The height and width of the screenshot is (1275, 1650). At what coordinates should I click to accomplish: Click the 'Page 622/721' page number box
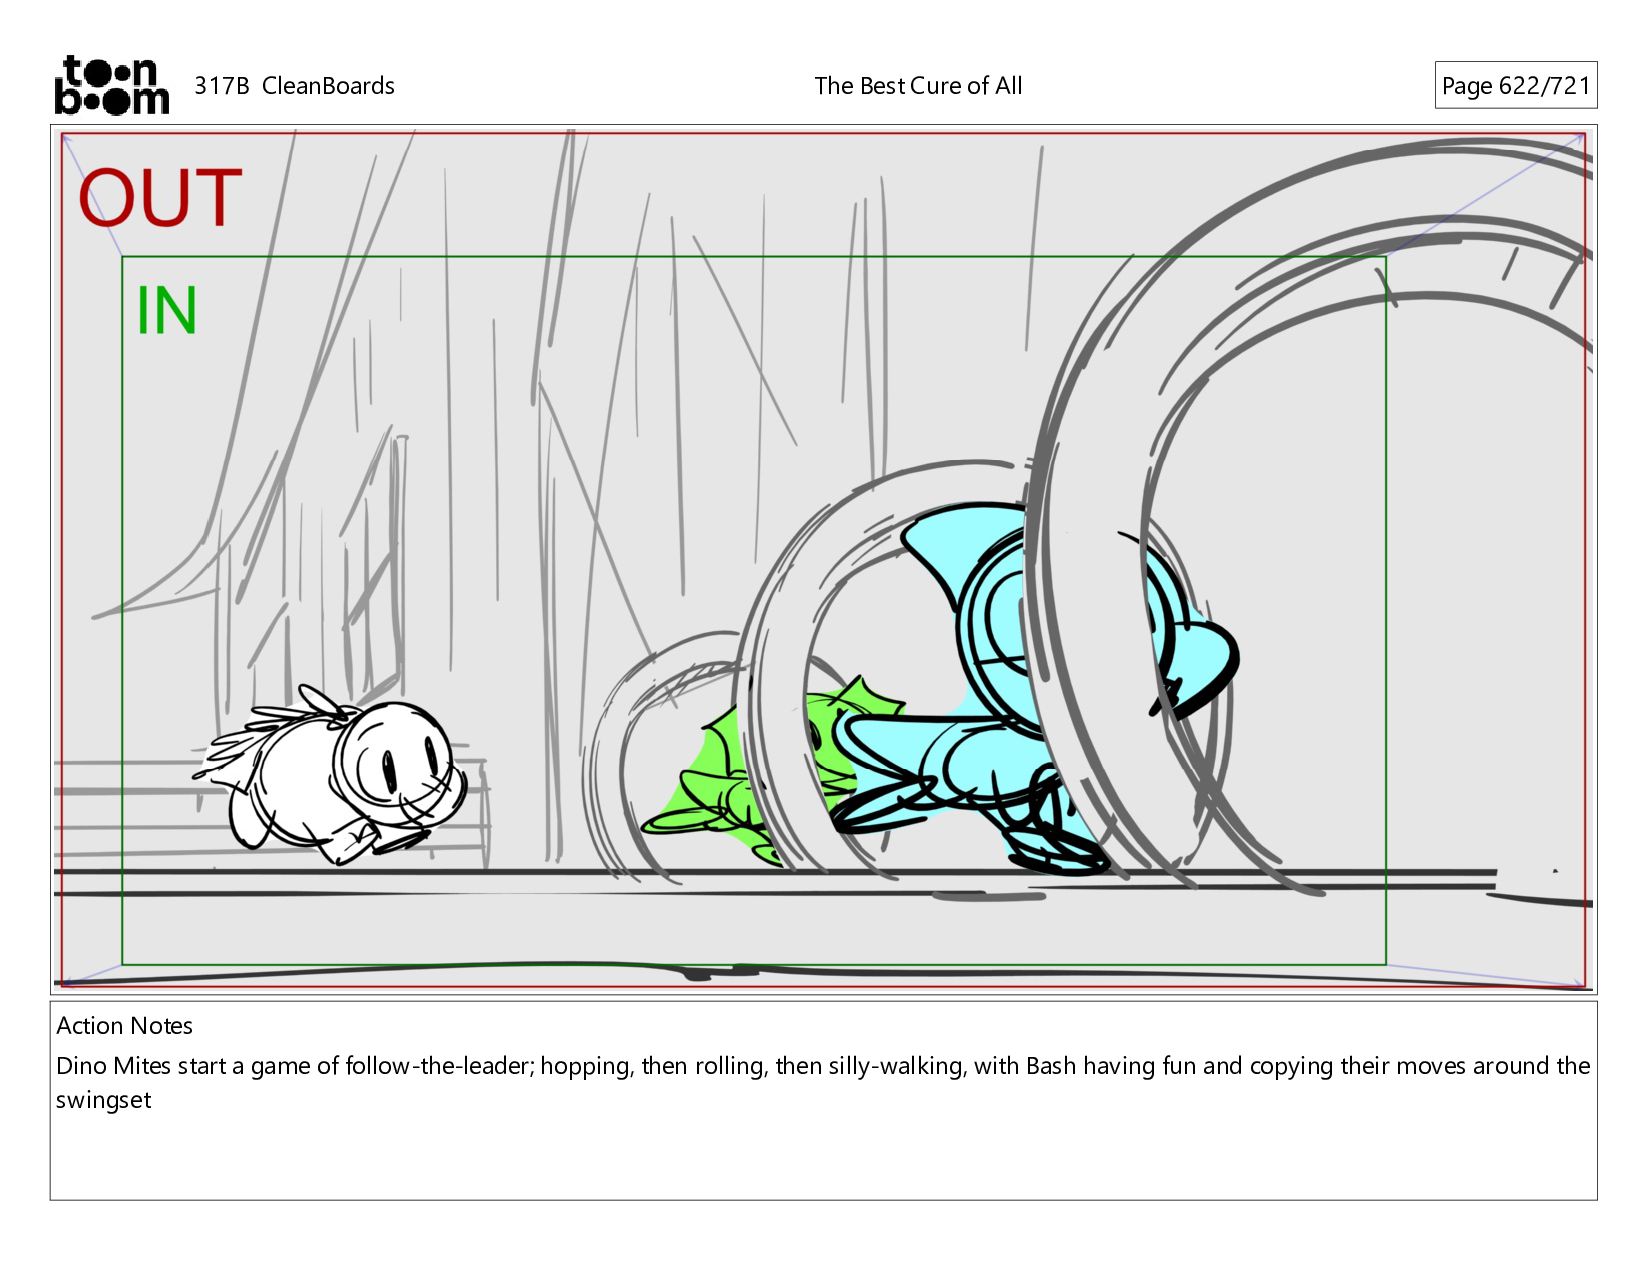pos(1515,86)
